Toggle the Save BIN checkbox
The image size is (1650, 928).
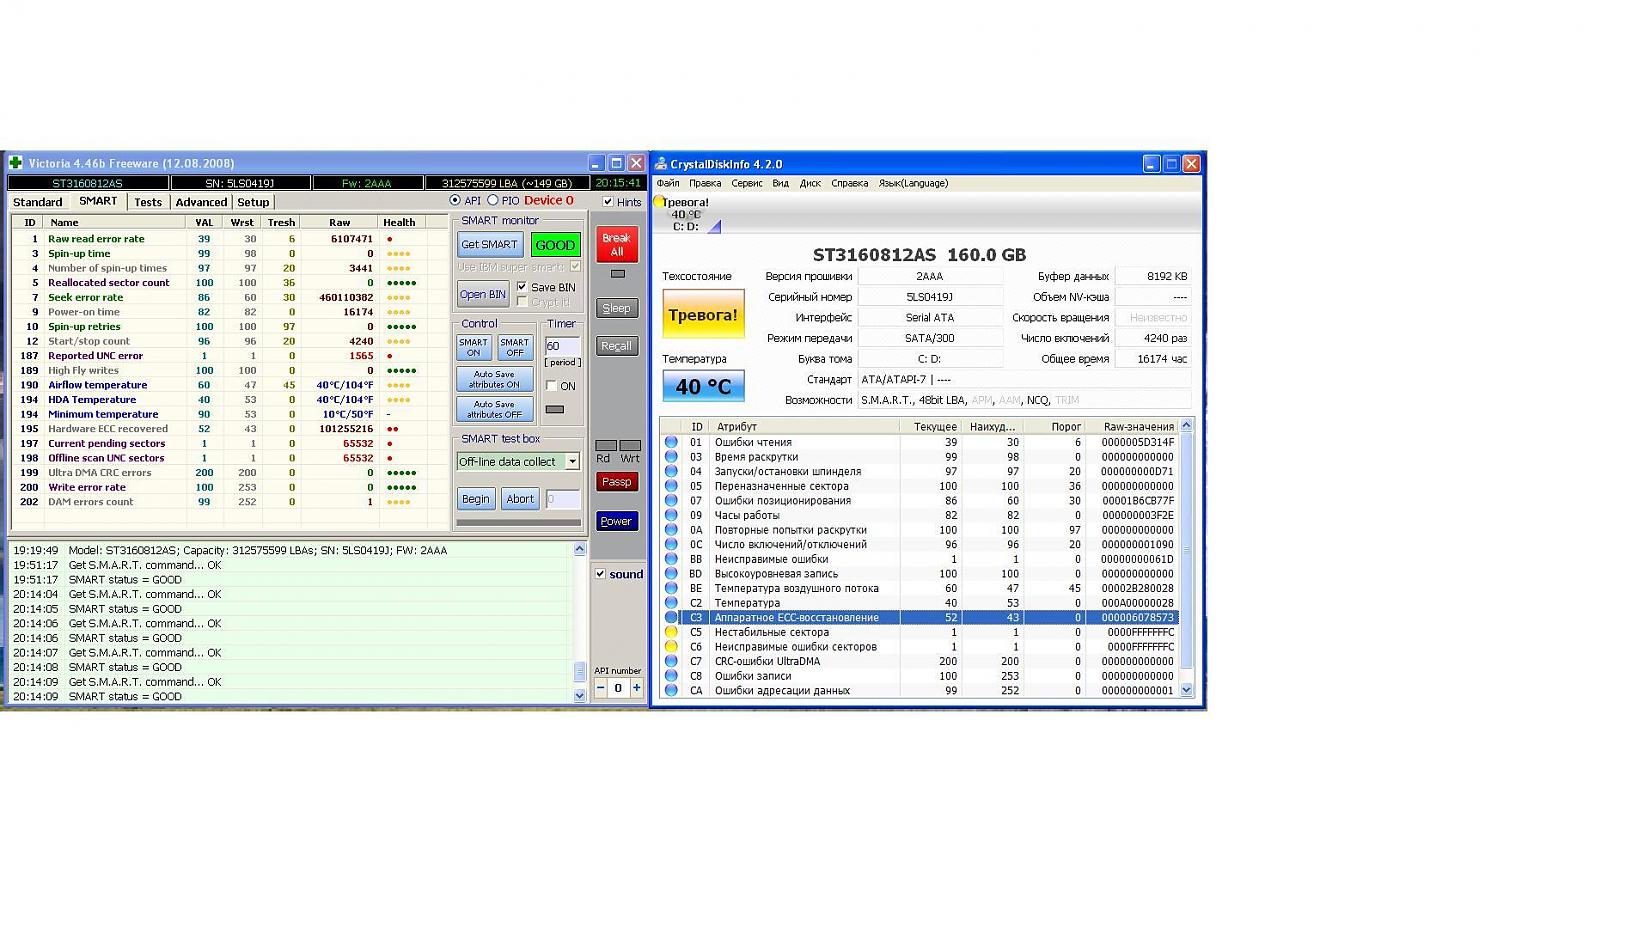[x=522, y=287]
